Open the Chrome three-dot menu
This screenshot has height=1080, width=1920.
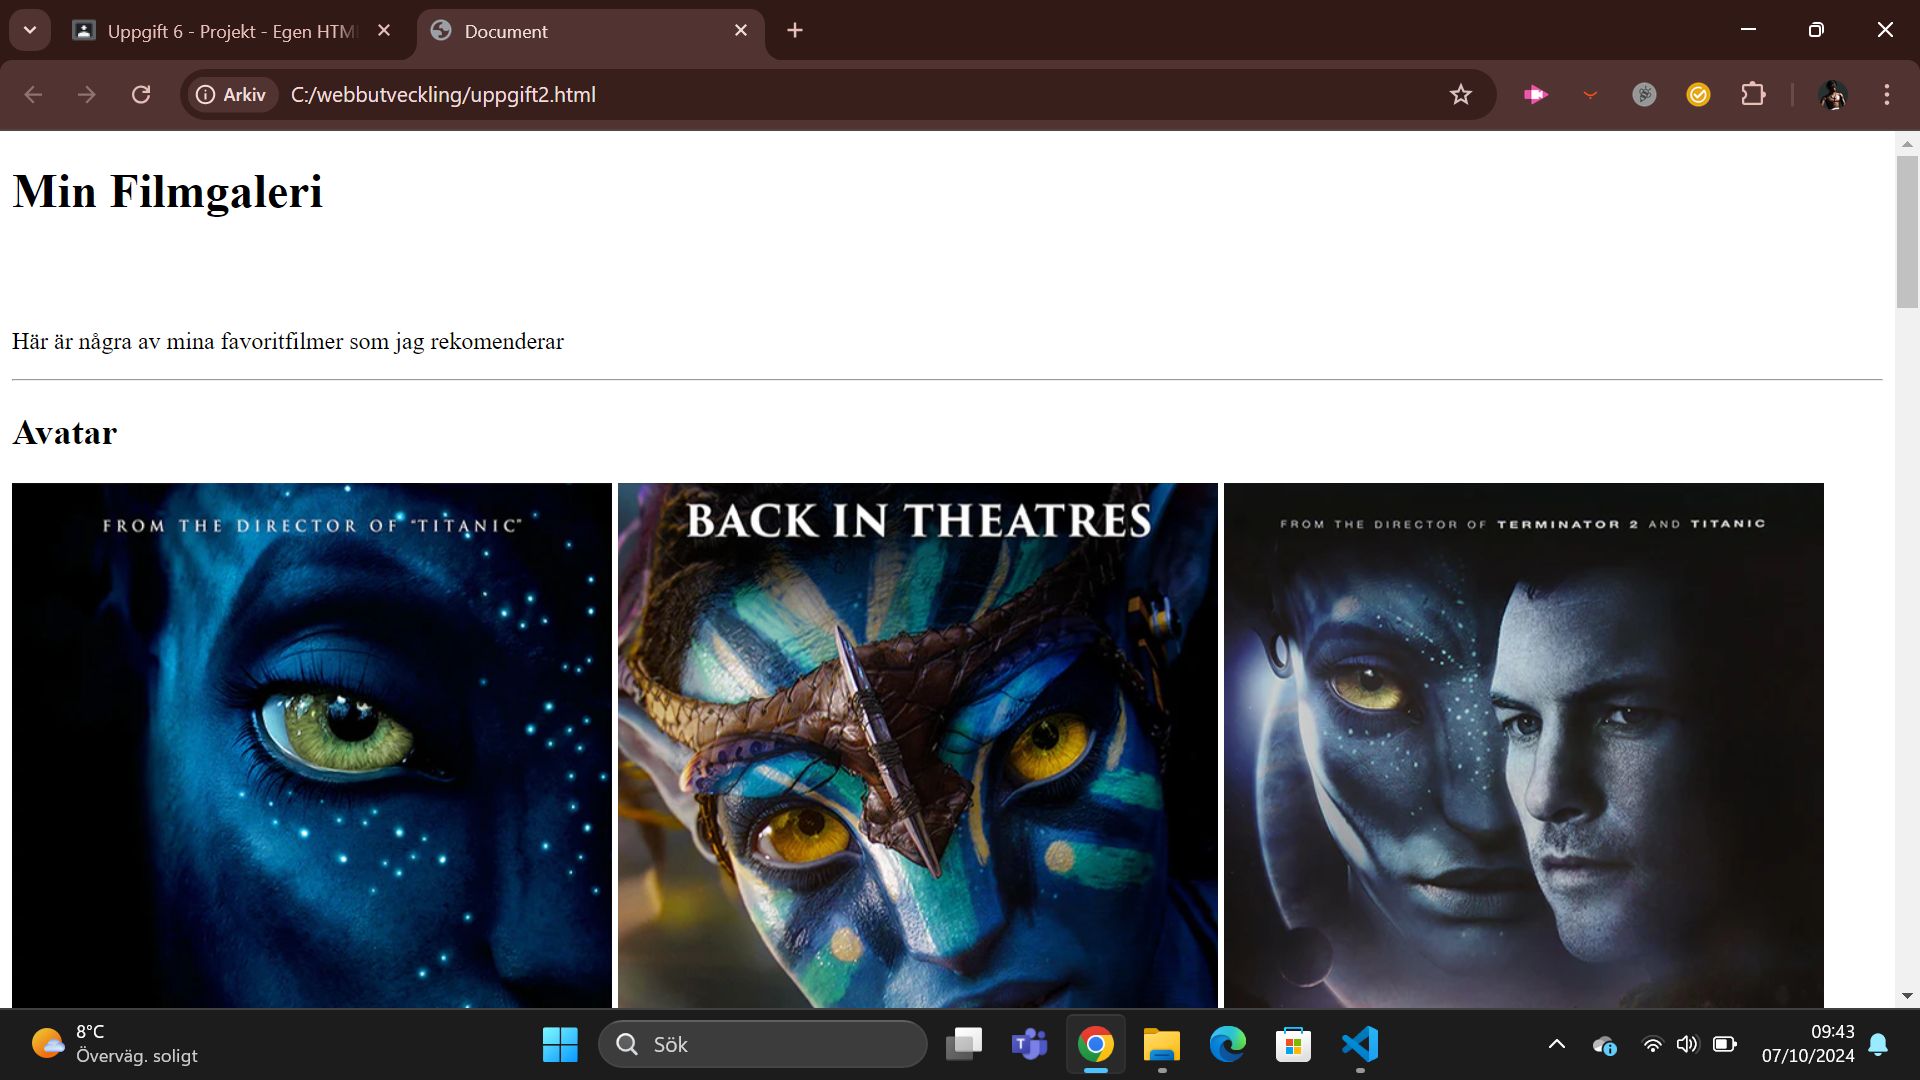click(x=1887, y=94)
